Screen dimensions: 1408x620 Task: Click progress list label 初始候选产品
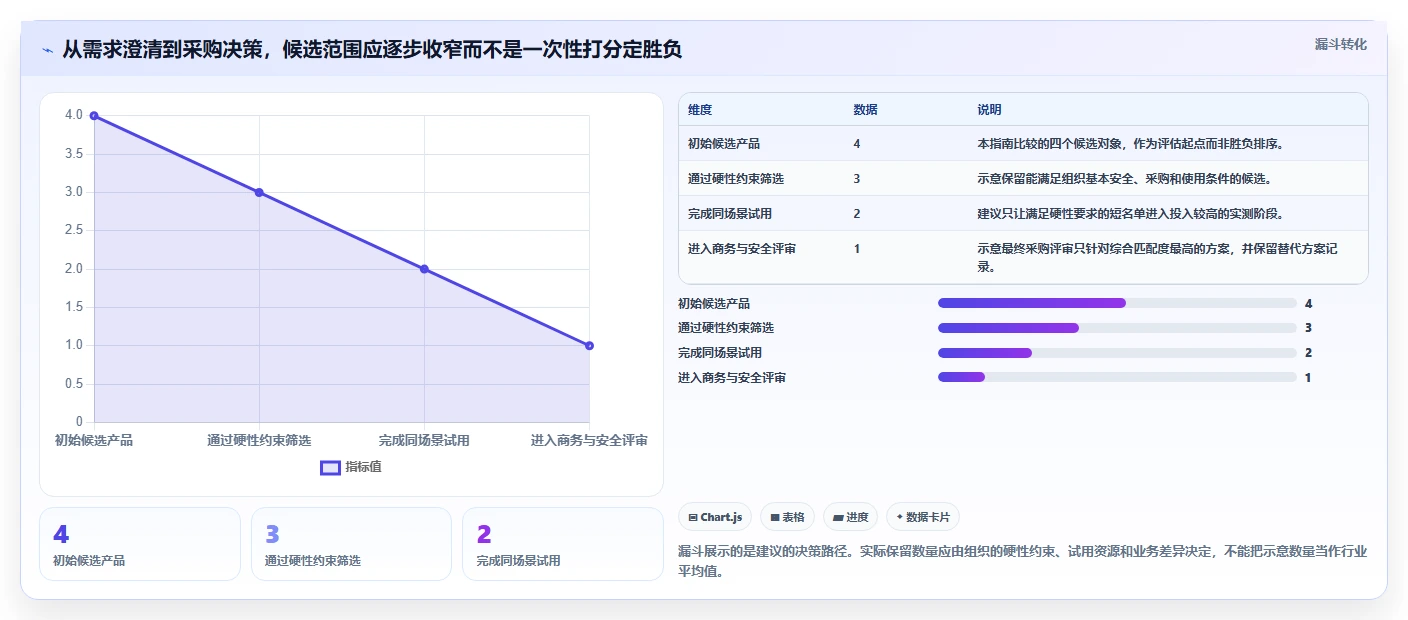(714, 303)
